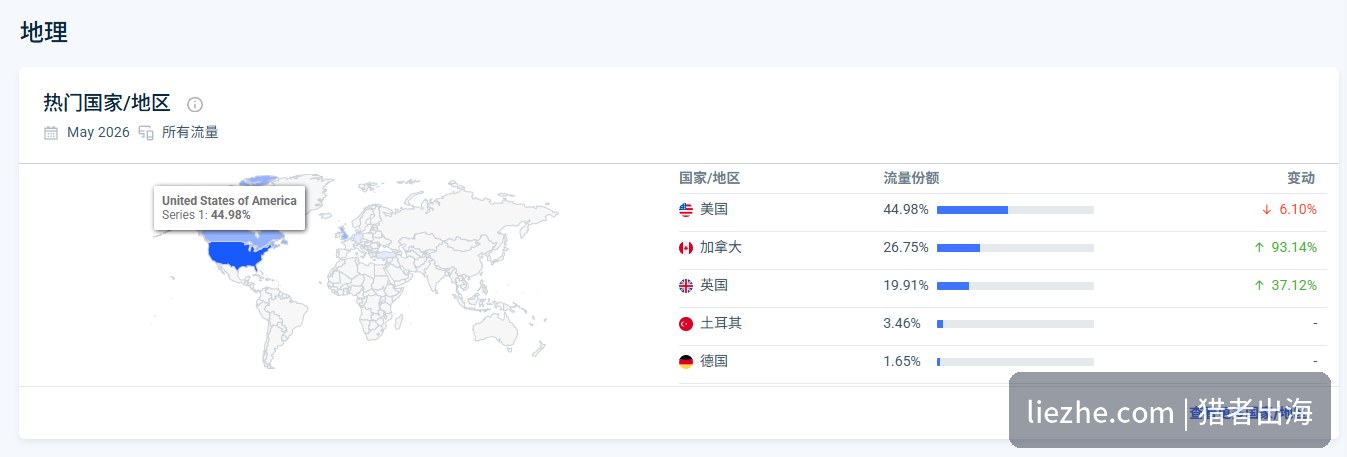The width and height of the screenshot is (1347, 457).
Task: Click the Germany flag icon
Action: (x=686, y=362)
